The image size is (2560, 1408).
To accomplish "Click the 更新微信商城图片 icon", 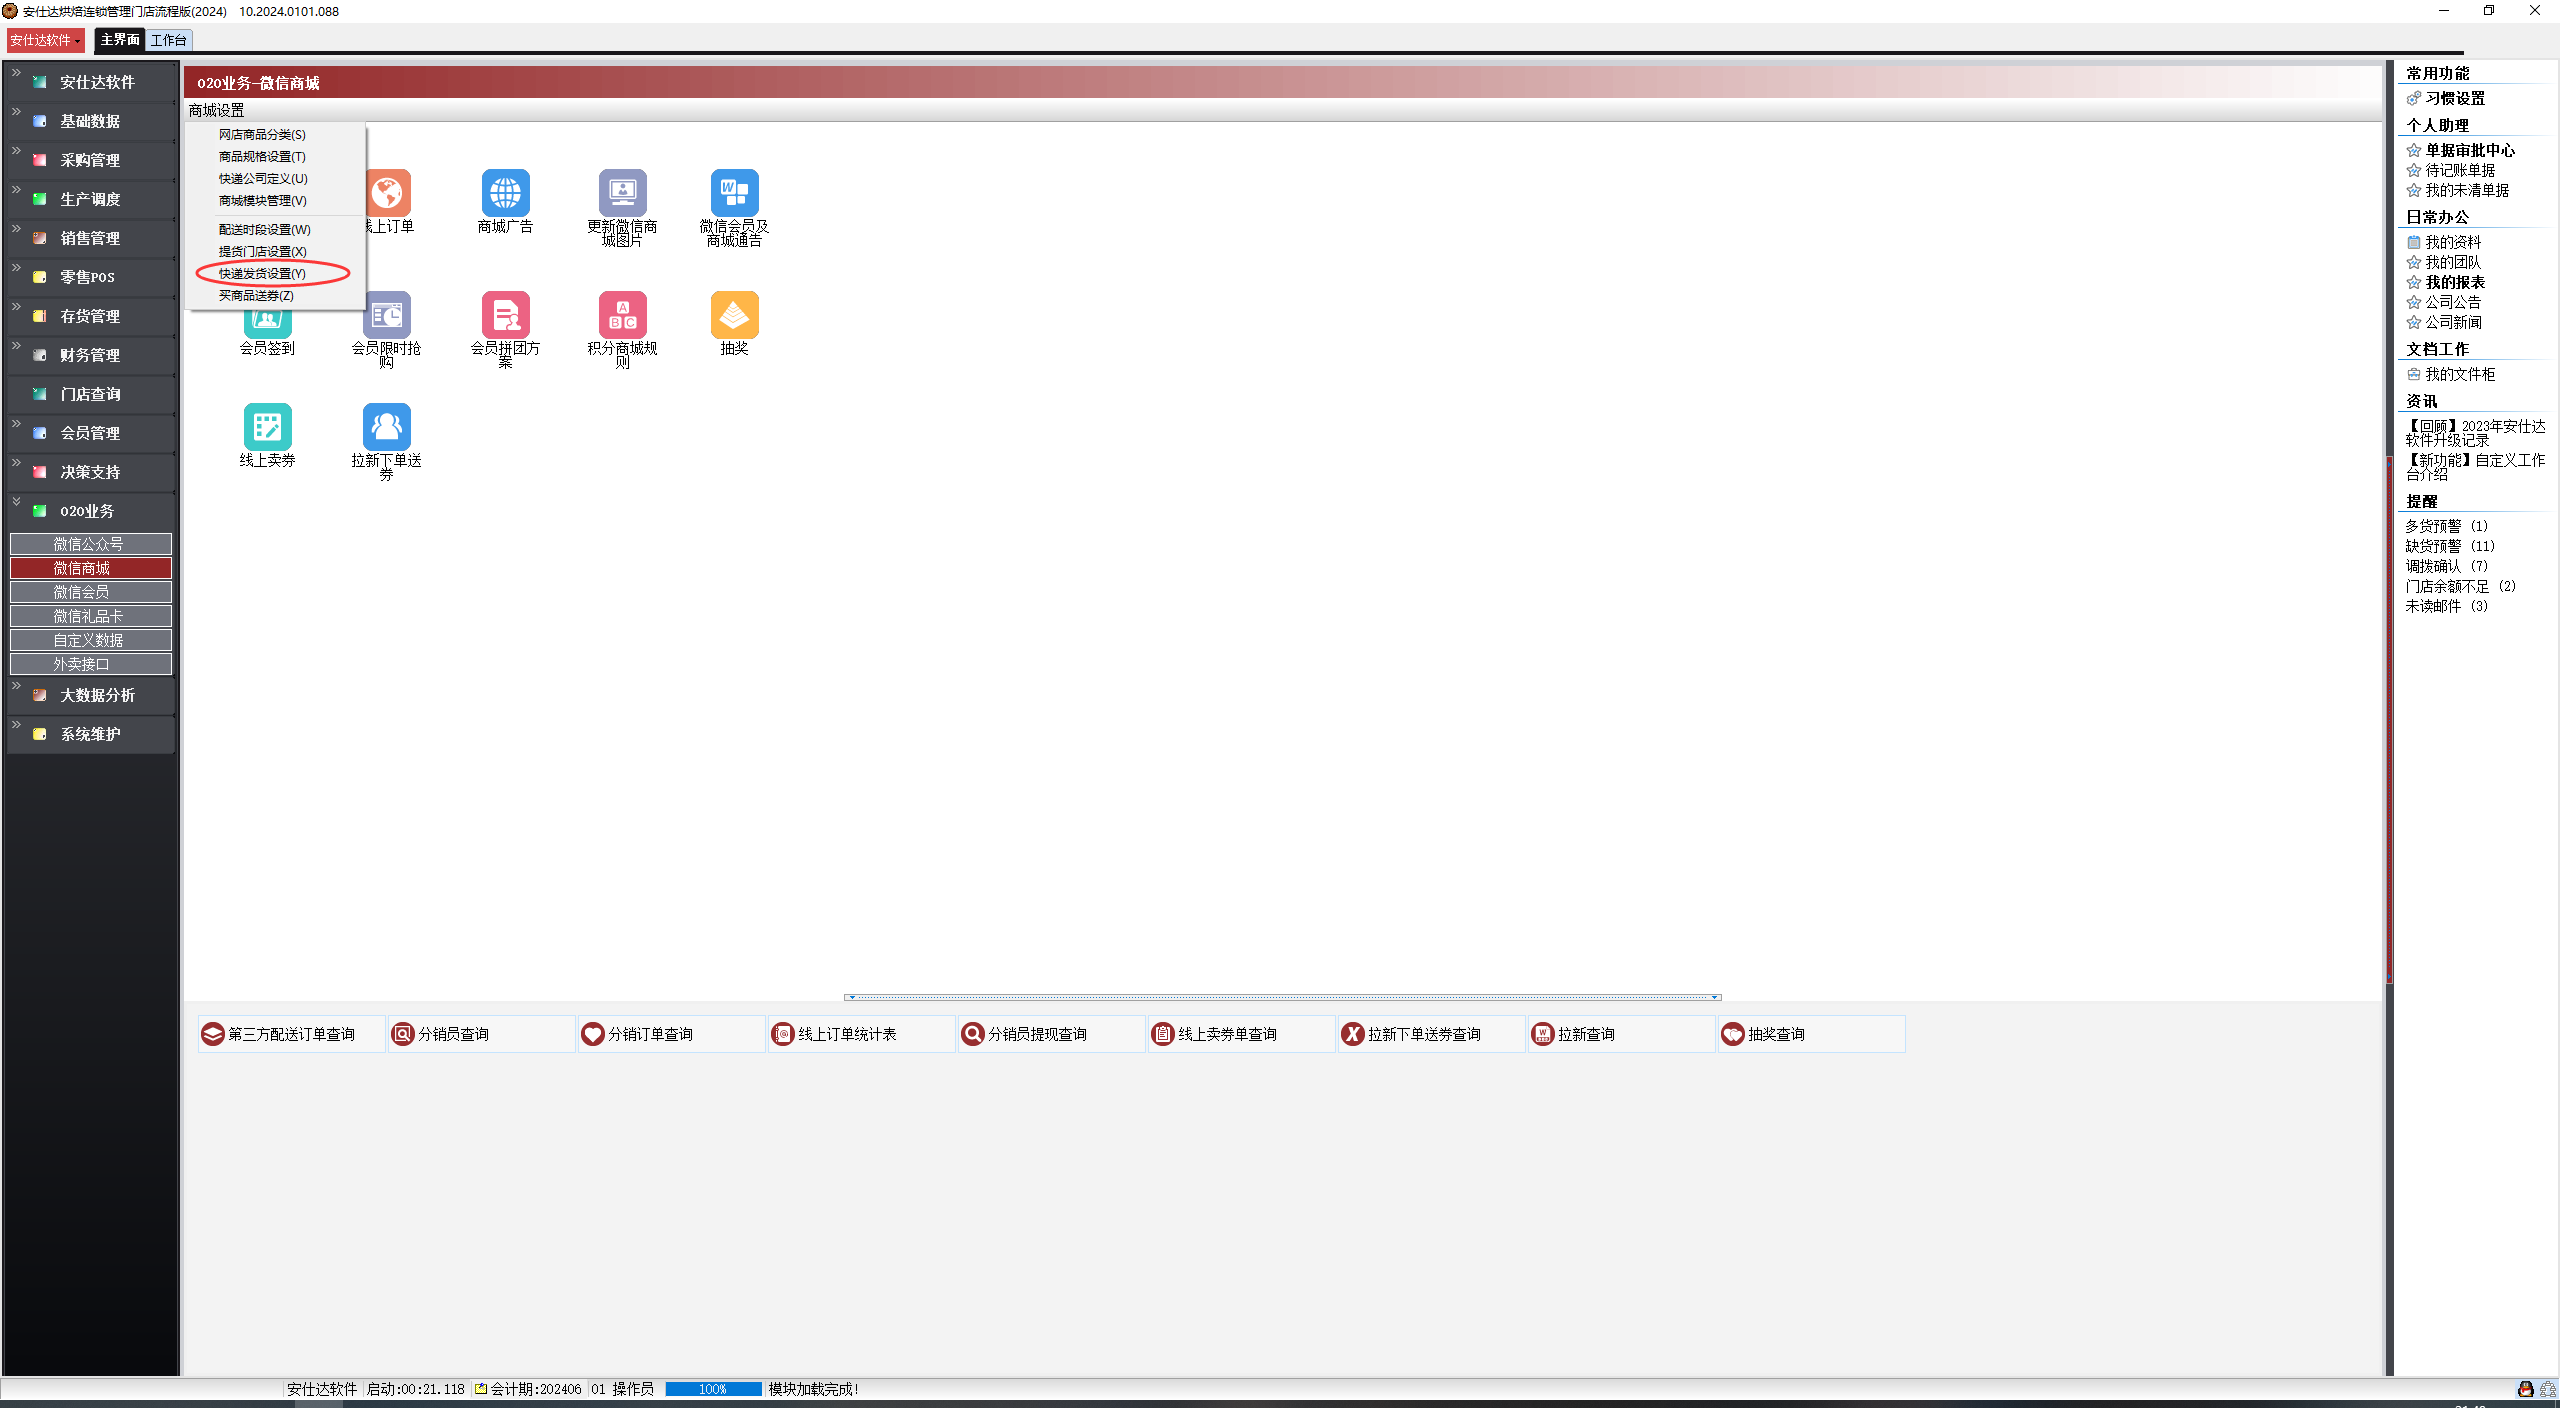I will tap(622, 193).
